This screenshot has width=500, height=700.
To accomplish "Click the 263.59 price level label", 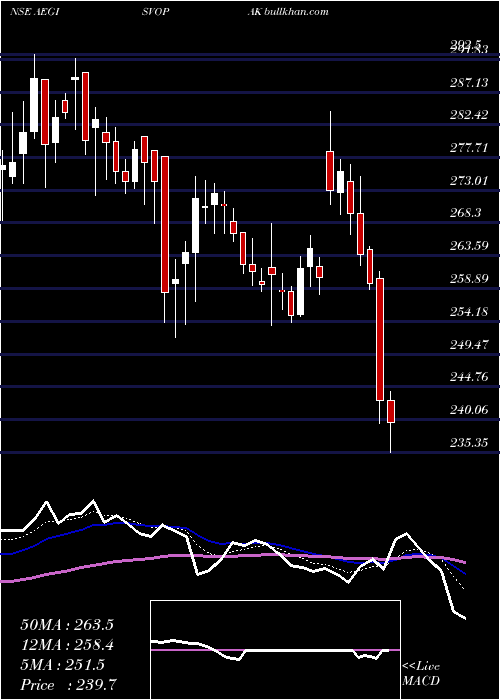I will coord(469,246).
